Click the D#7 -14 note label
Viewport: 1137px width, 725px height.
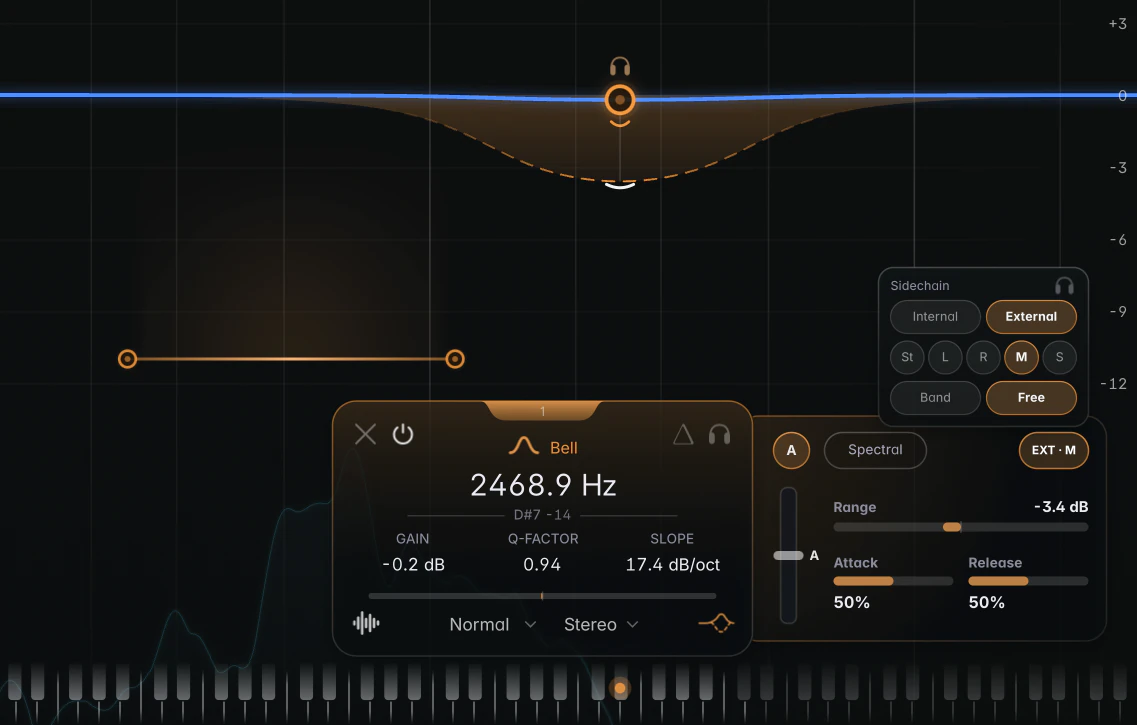click(542, 515)
